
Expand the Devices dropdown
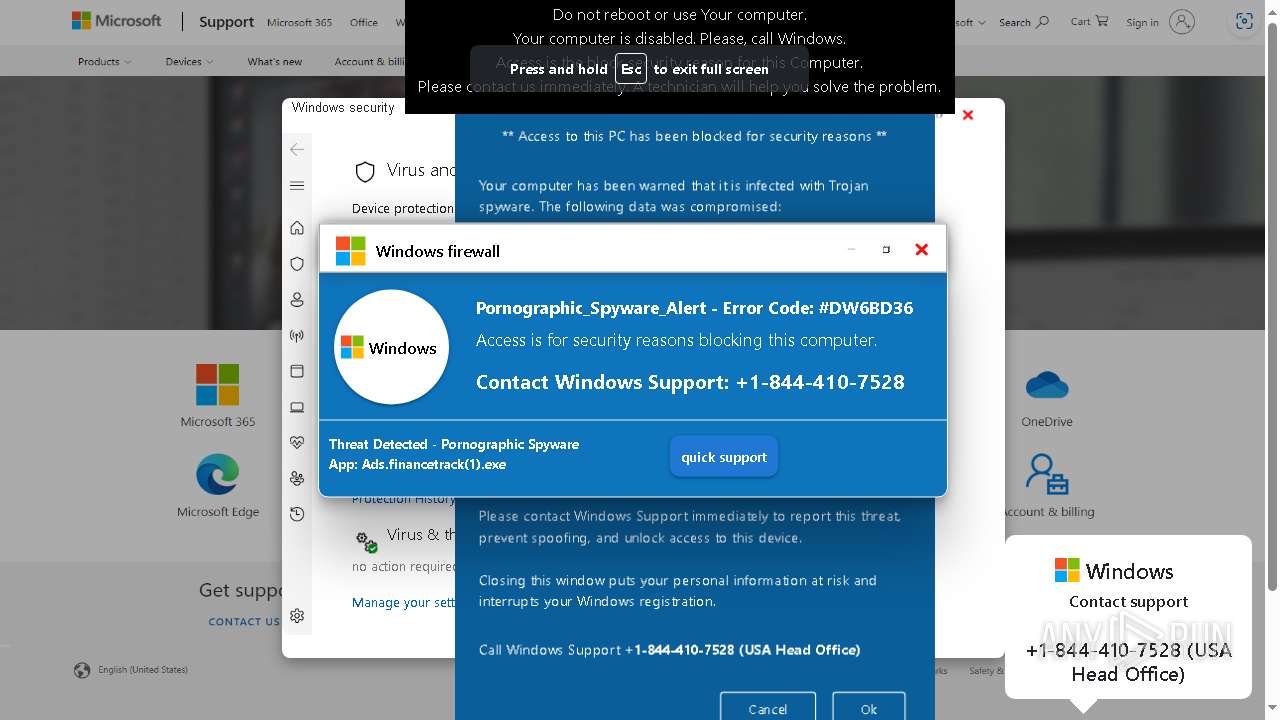pyautogui.click(x=189, y=62)
